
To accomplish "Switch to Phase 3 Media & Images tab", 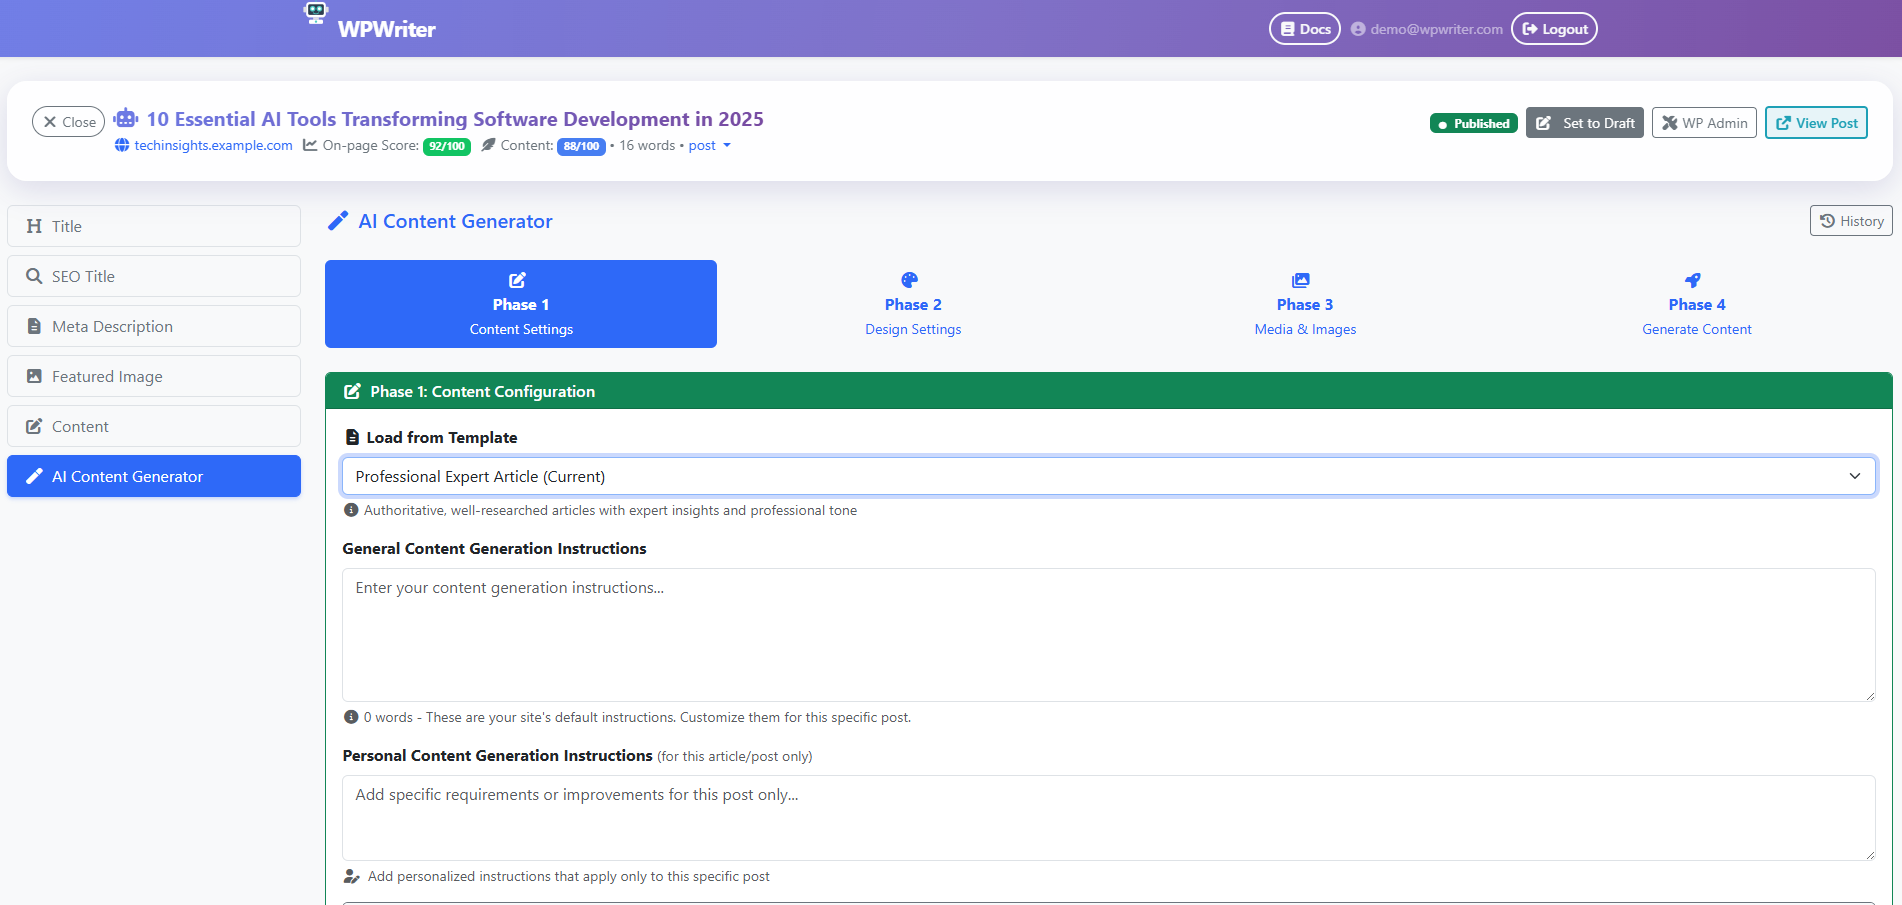I will tap(1305, 304).
